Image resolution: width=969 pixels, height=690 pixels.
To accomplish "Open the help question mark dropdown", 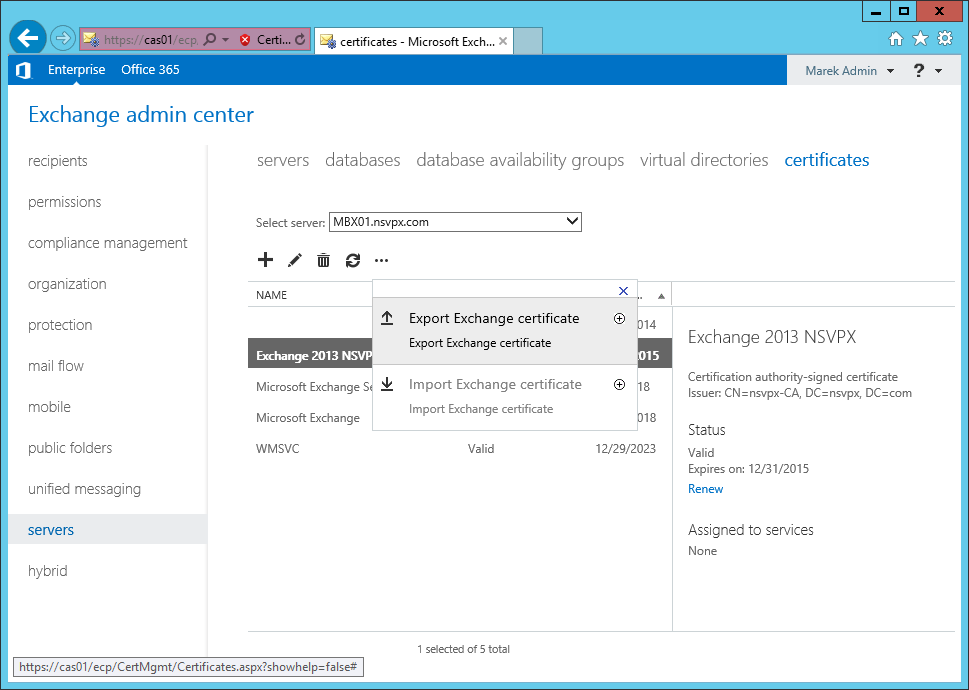I will pos(927,71).
